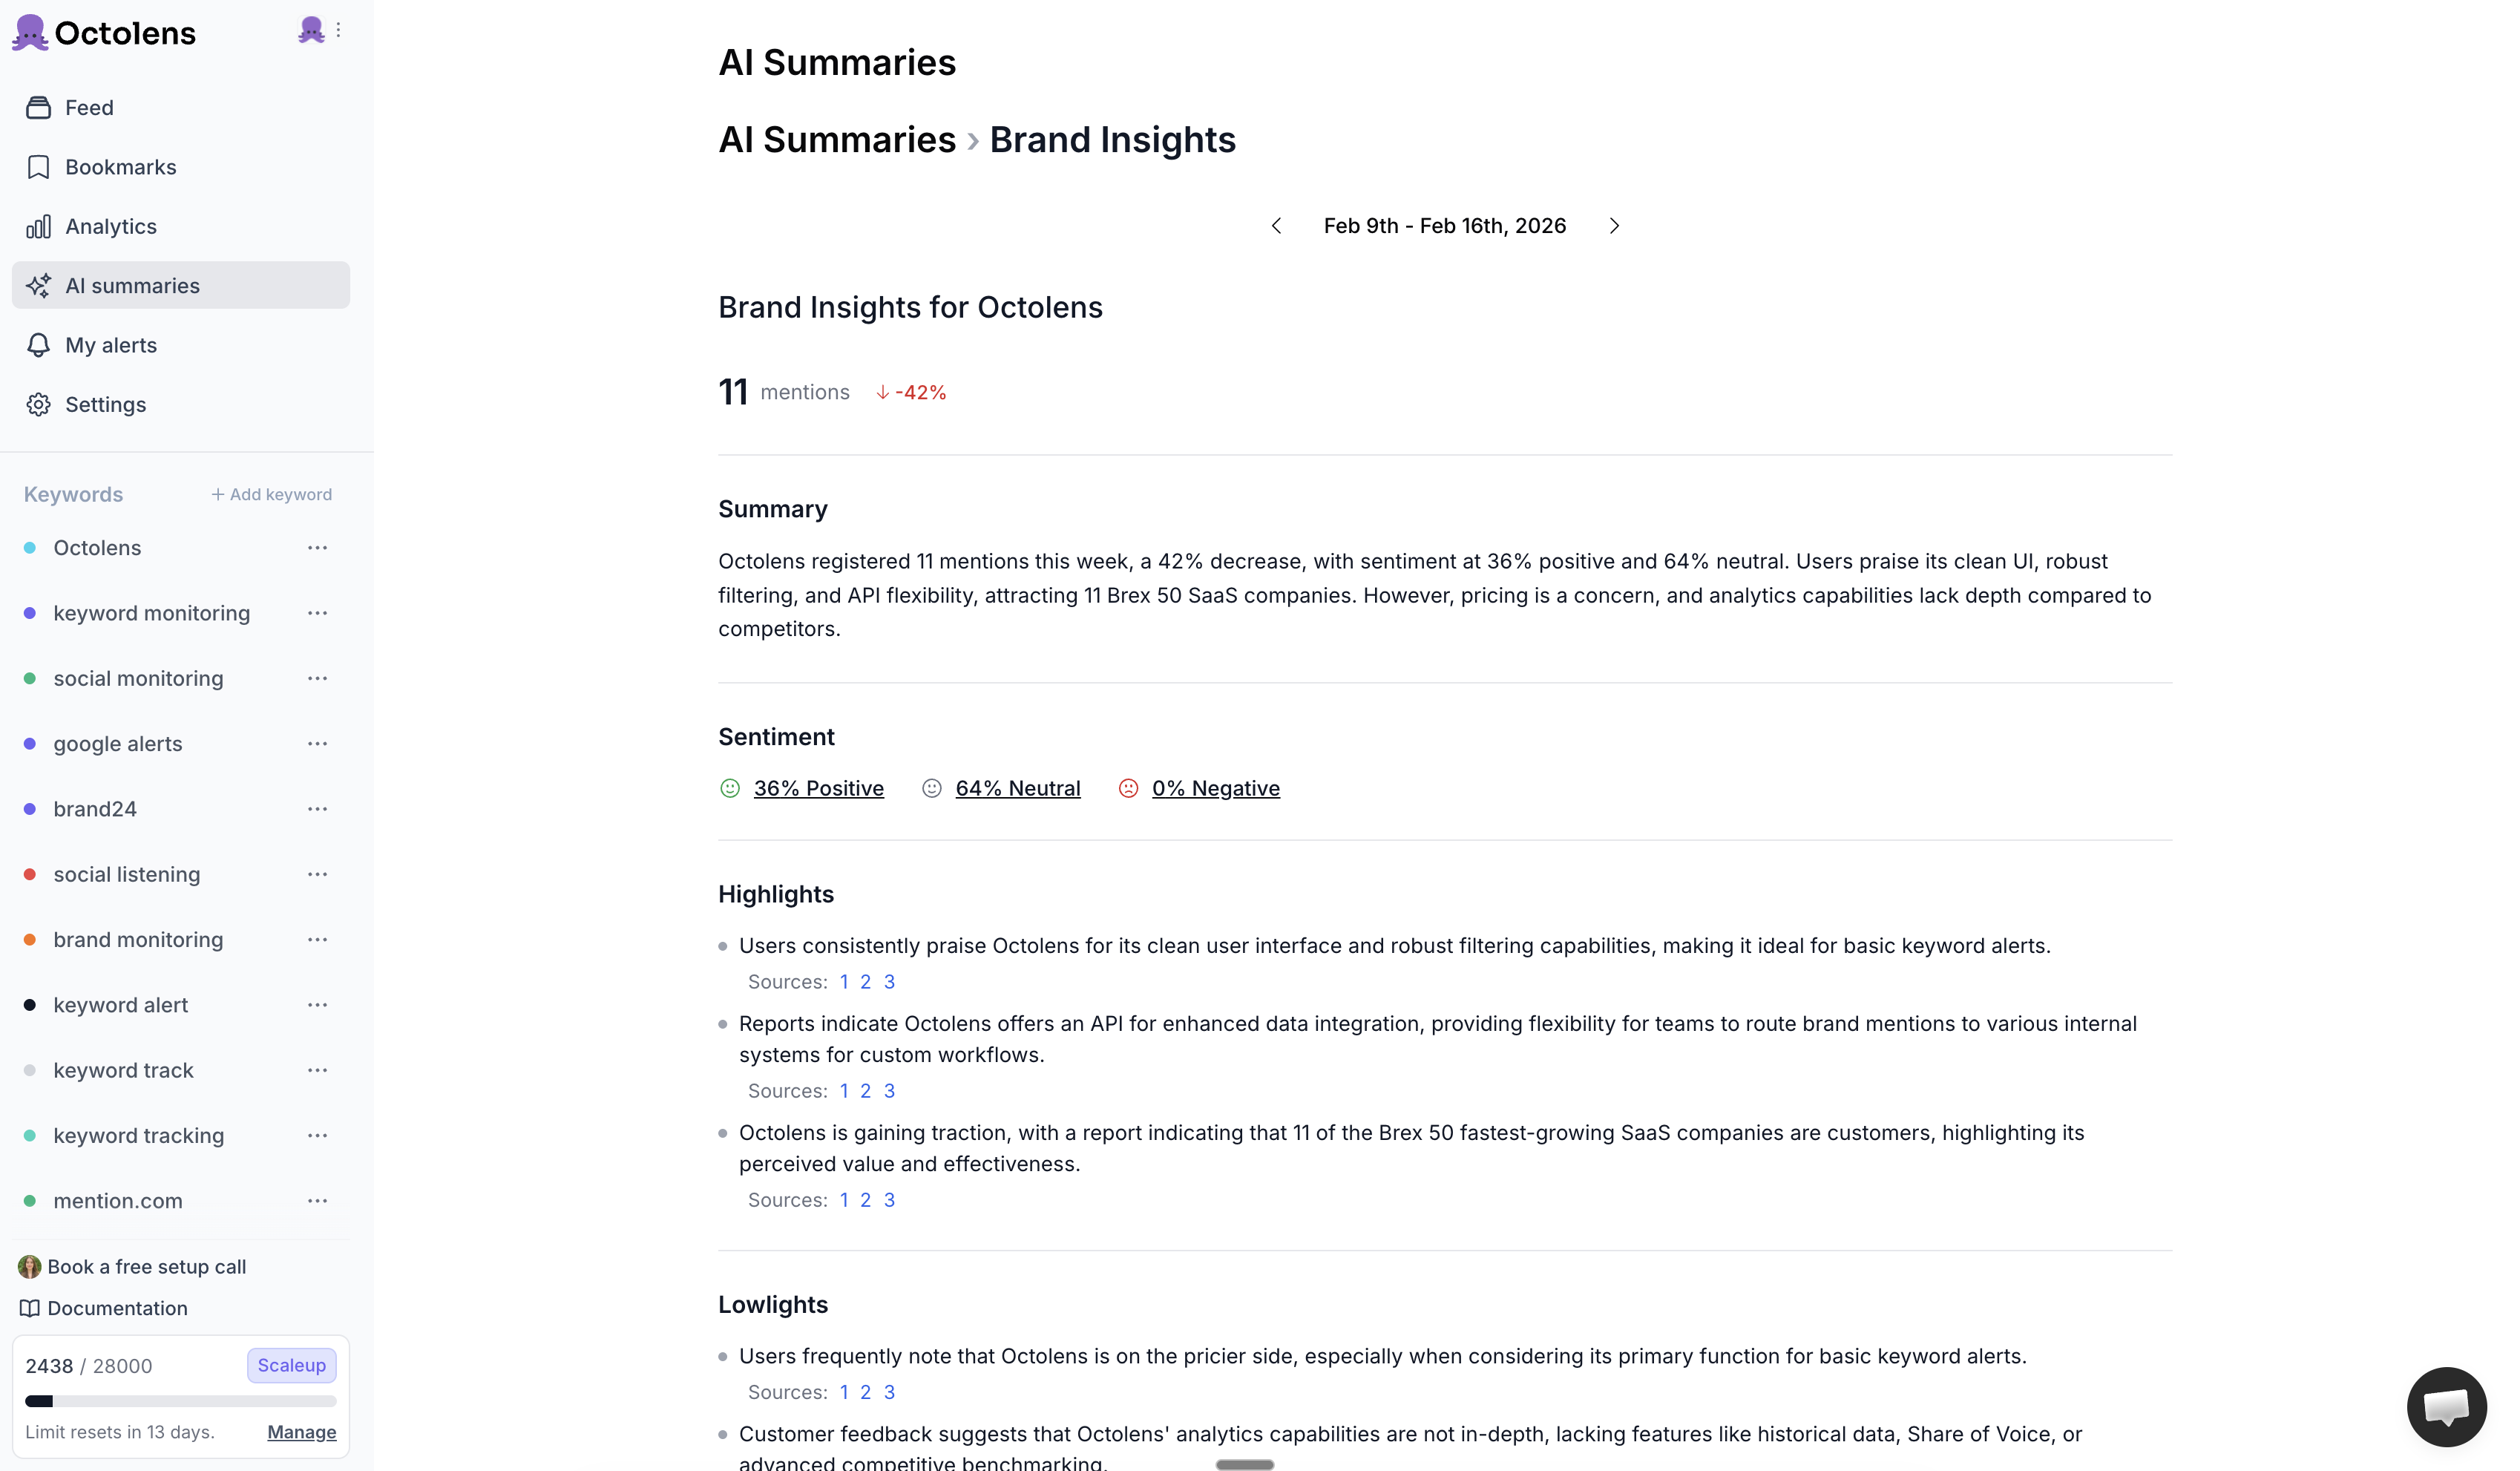Select AI summaries in sidebar
Viewport: 2520px width, 1471px height.
181,286
